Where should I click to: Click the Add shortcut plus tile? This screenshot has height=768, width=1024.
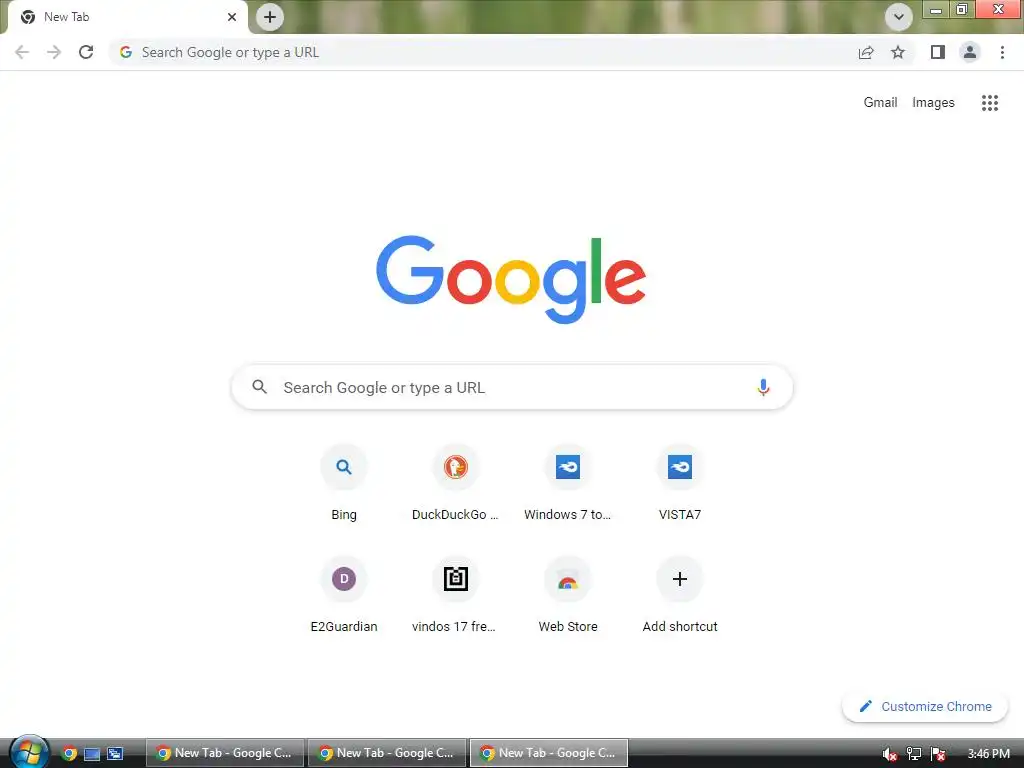tap(680, 596)
